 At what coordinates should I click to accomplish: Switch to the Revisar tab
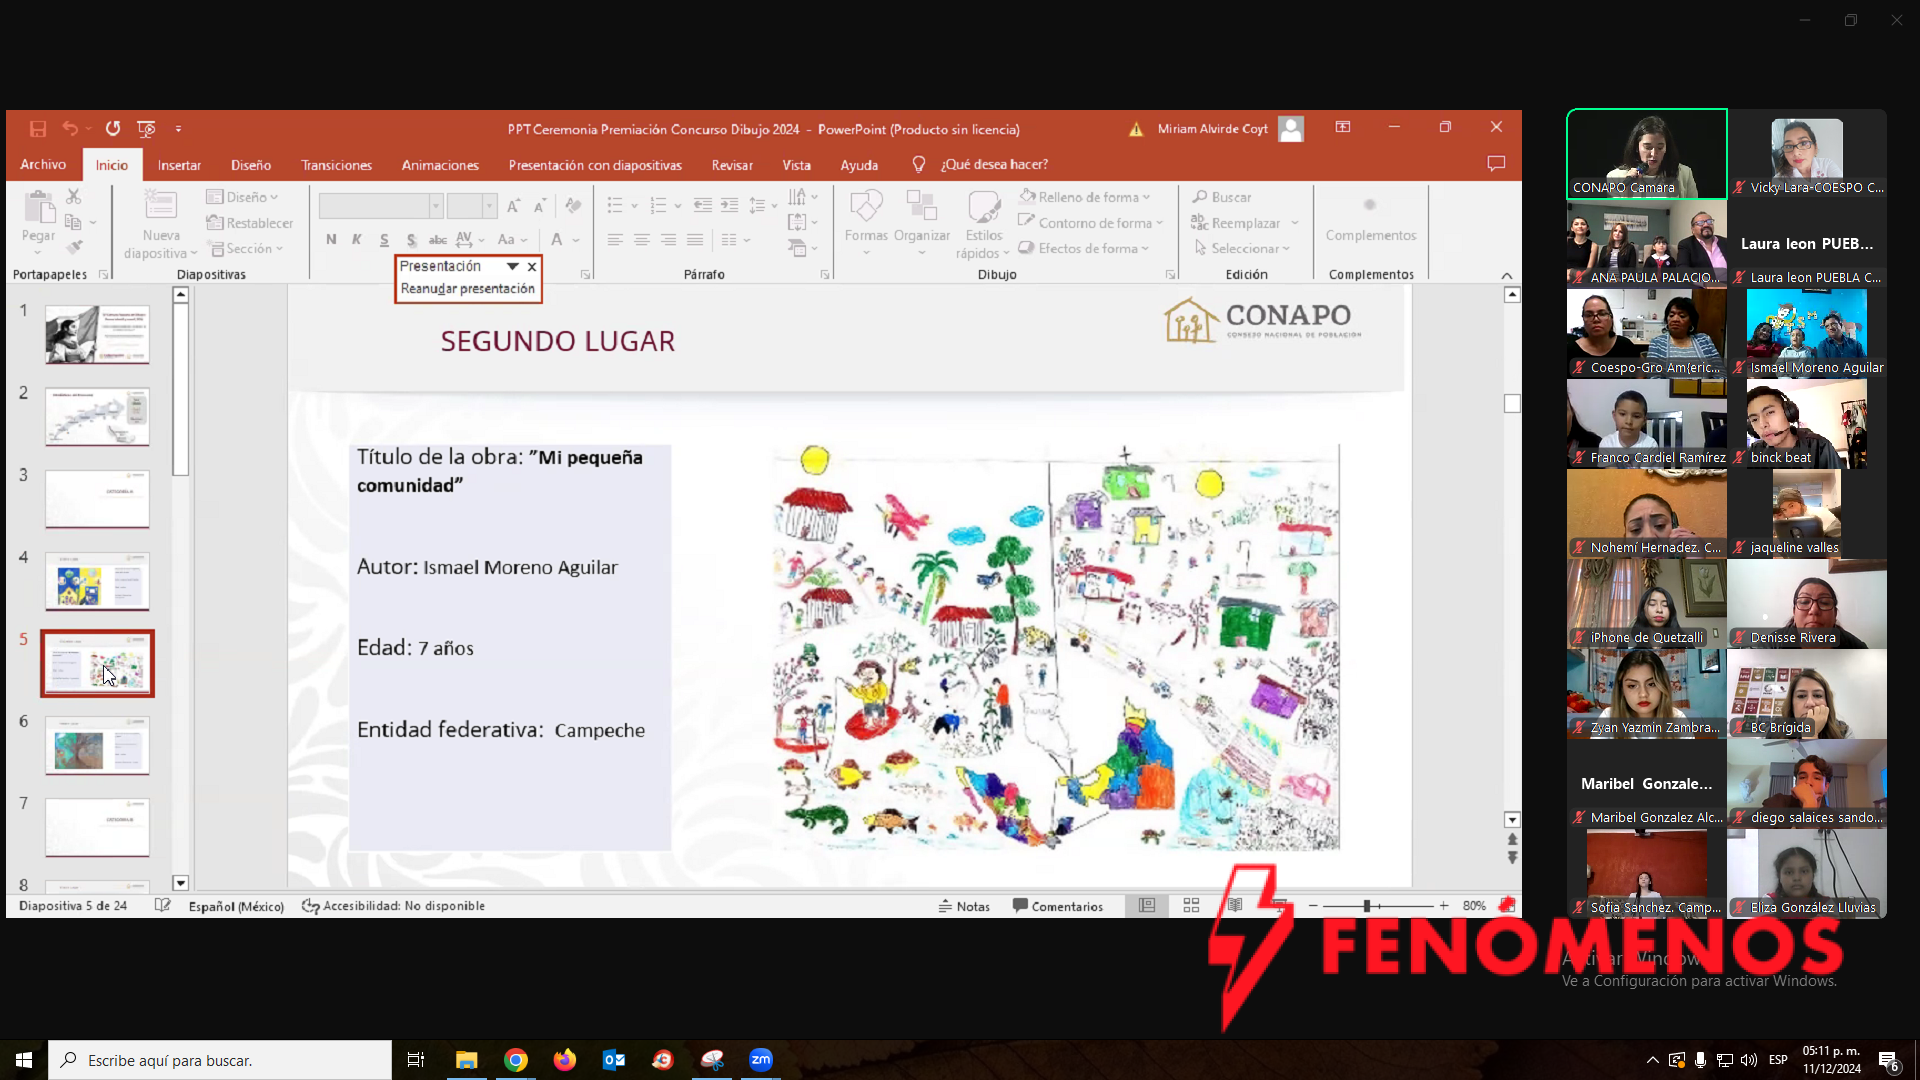pyautogui.click(x=732, y=165)
